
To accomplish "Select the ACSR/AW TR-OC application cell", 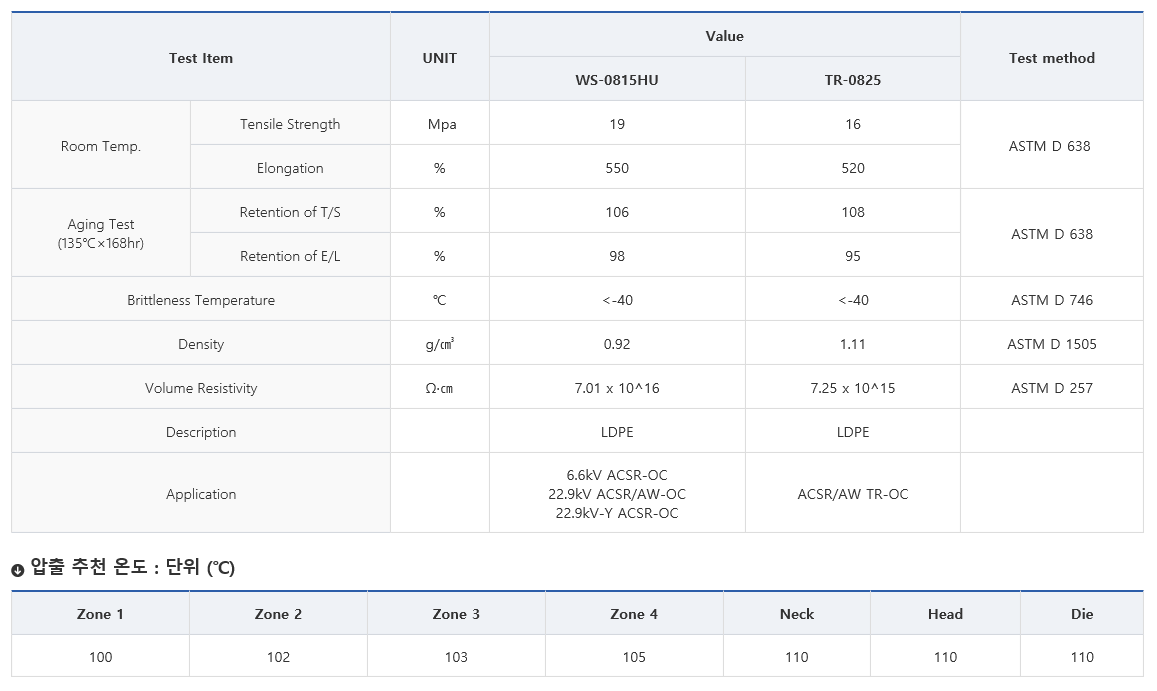I will [852, 494].
